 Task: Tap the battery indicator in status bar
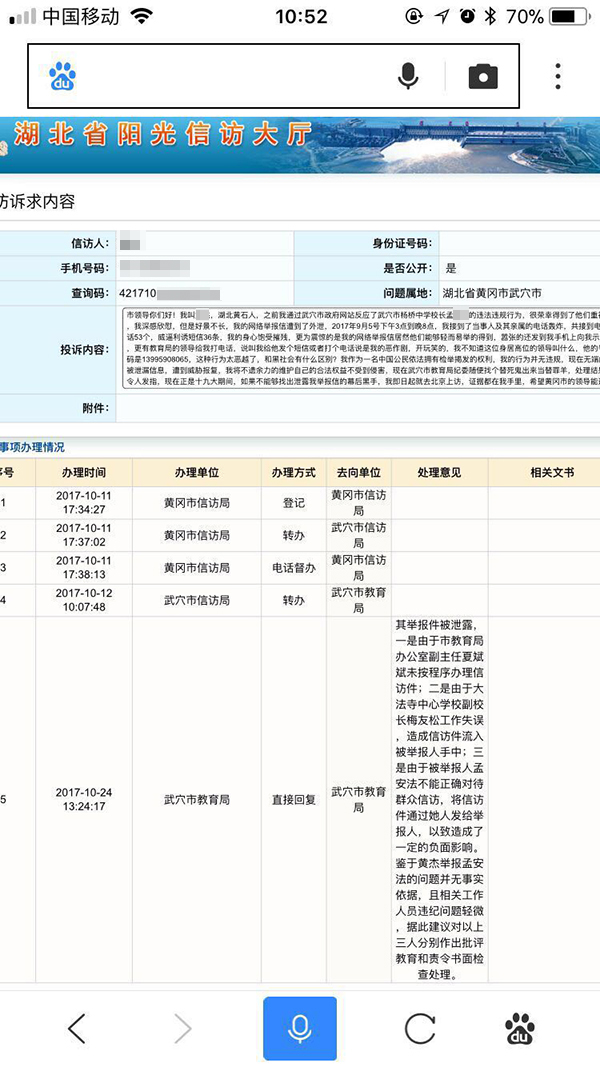tap(571, 16)
